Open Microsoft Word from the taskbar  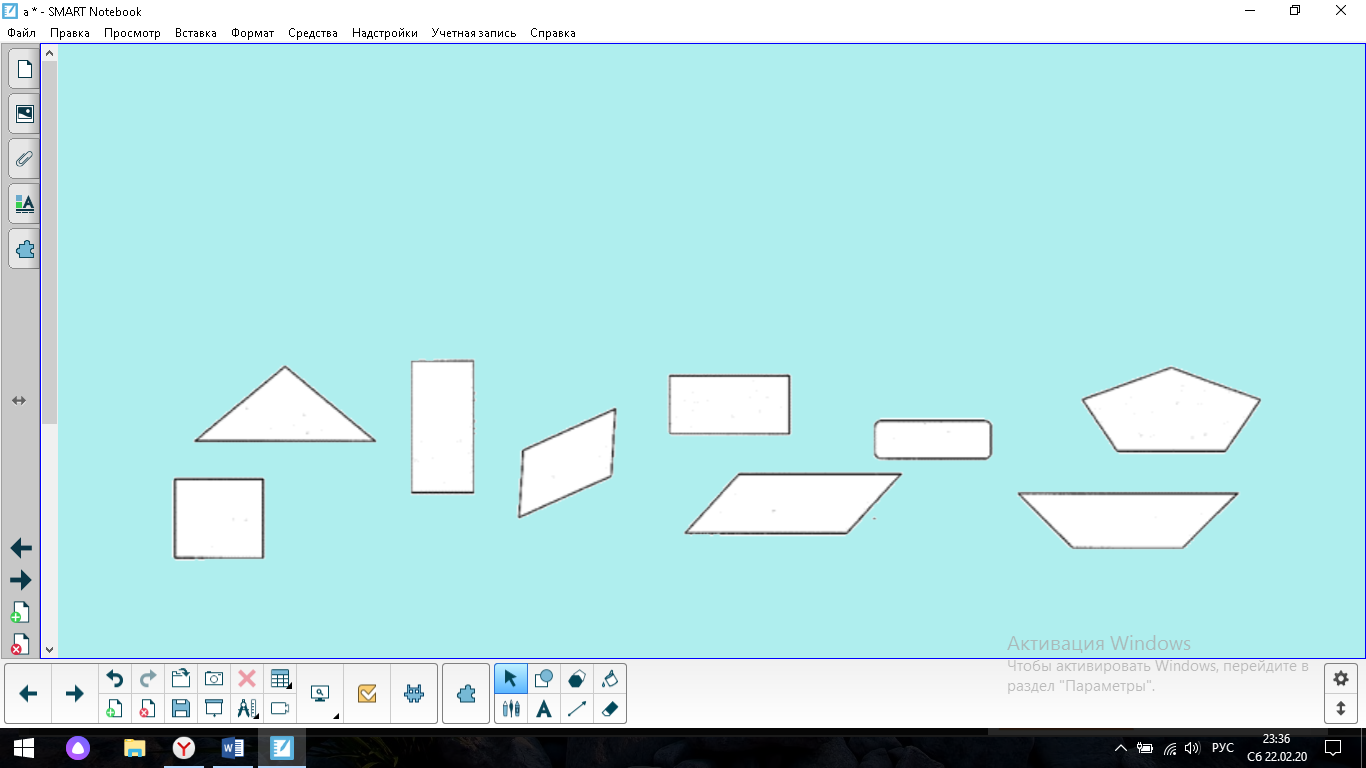click(233, 748)
